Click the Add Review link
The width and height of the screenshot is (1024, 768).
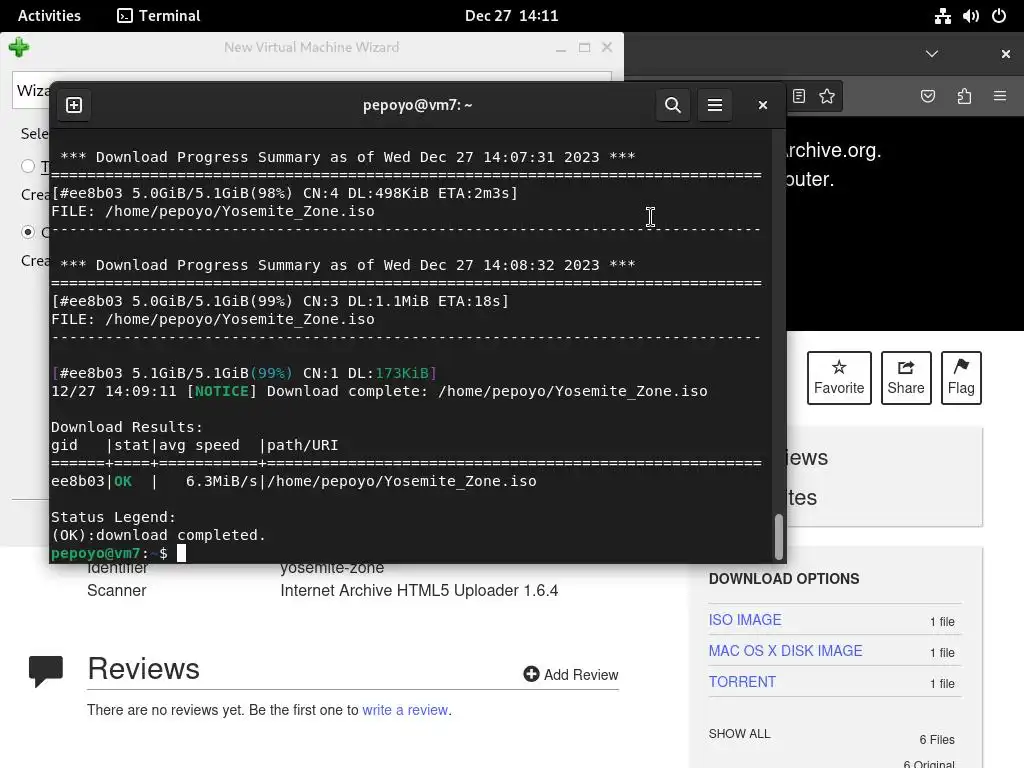click(x=571, y=675)
